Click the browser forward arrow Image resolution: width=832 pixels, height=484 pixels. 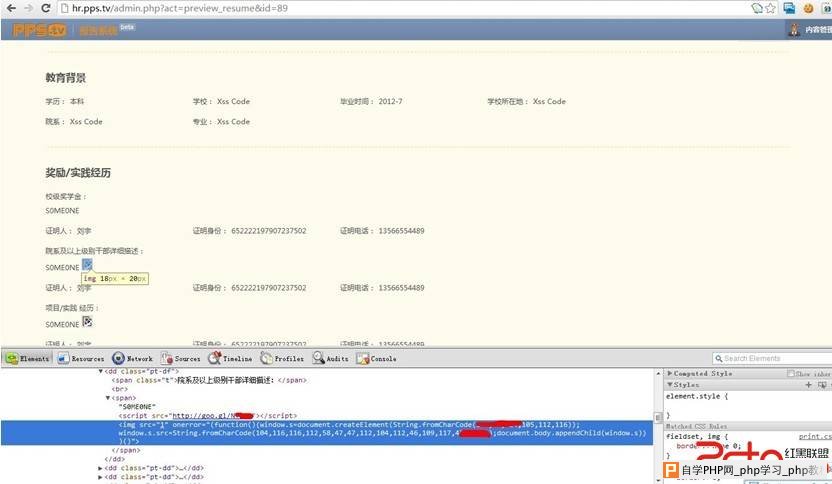click(28, 8)
